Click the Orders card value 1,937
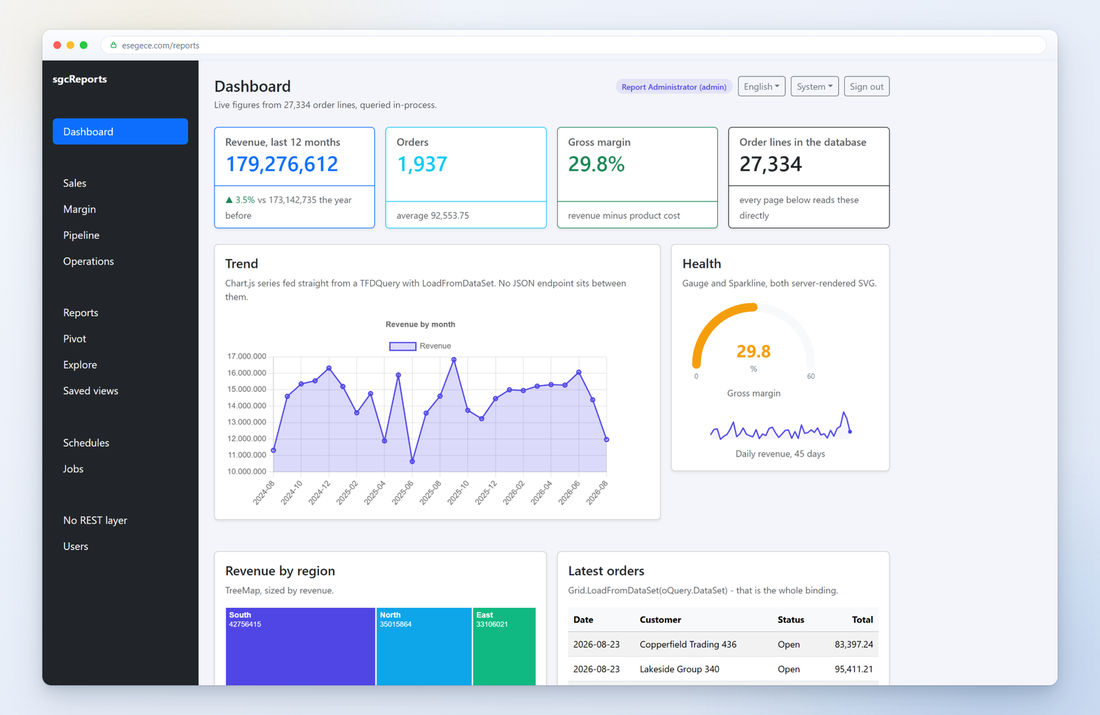The width and height of the screenshot is (1100, 715). coord(422,164)
